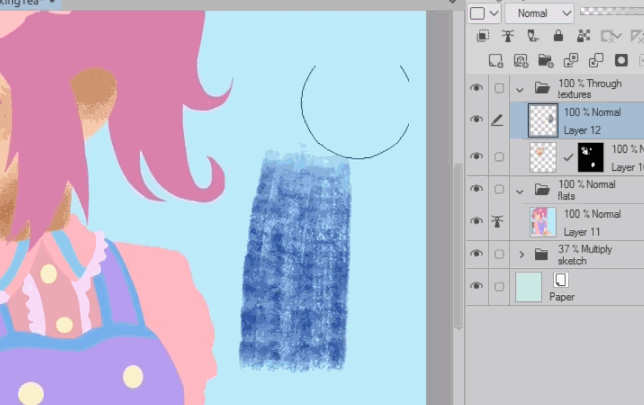Create a new vector layer
The width and height of the screenshot is (644, 405).
tap(521, 61)
